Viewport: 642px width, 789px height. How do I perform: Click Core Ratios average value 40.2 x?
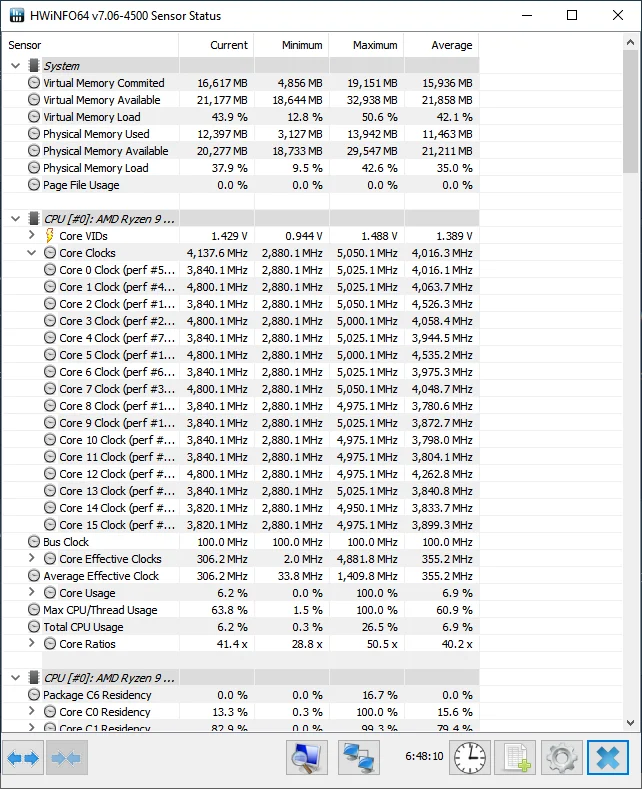457,644
